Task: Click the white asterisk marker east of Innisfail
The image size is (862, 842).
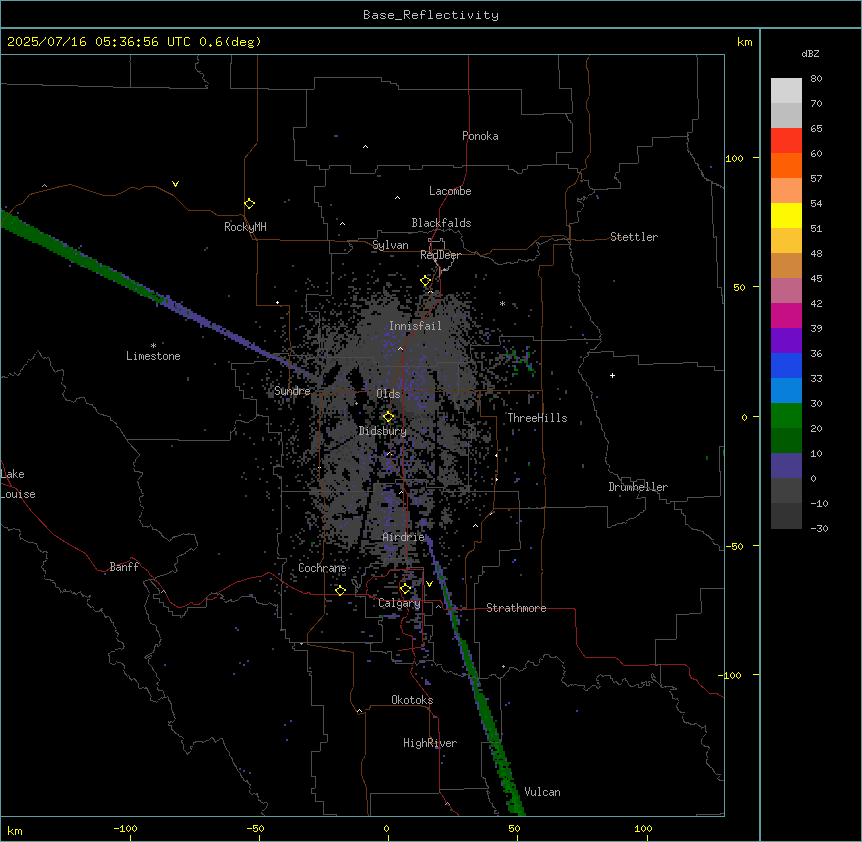Action: (502, 303)
